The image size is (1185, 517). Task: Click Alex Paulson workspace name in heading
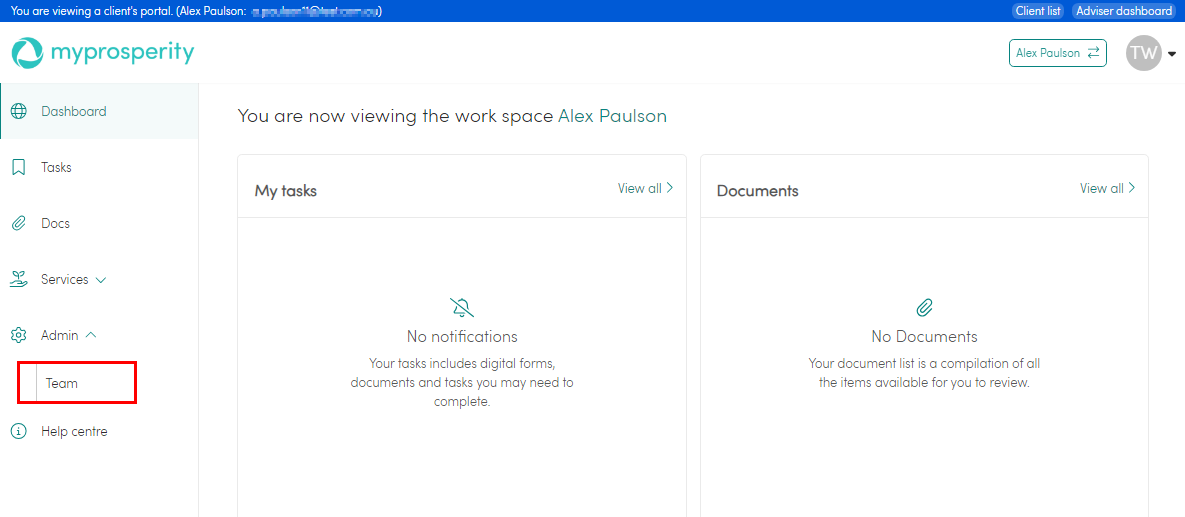click(x=612, y=116)
